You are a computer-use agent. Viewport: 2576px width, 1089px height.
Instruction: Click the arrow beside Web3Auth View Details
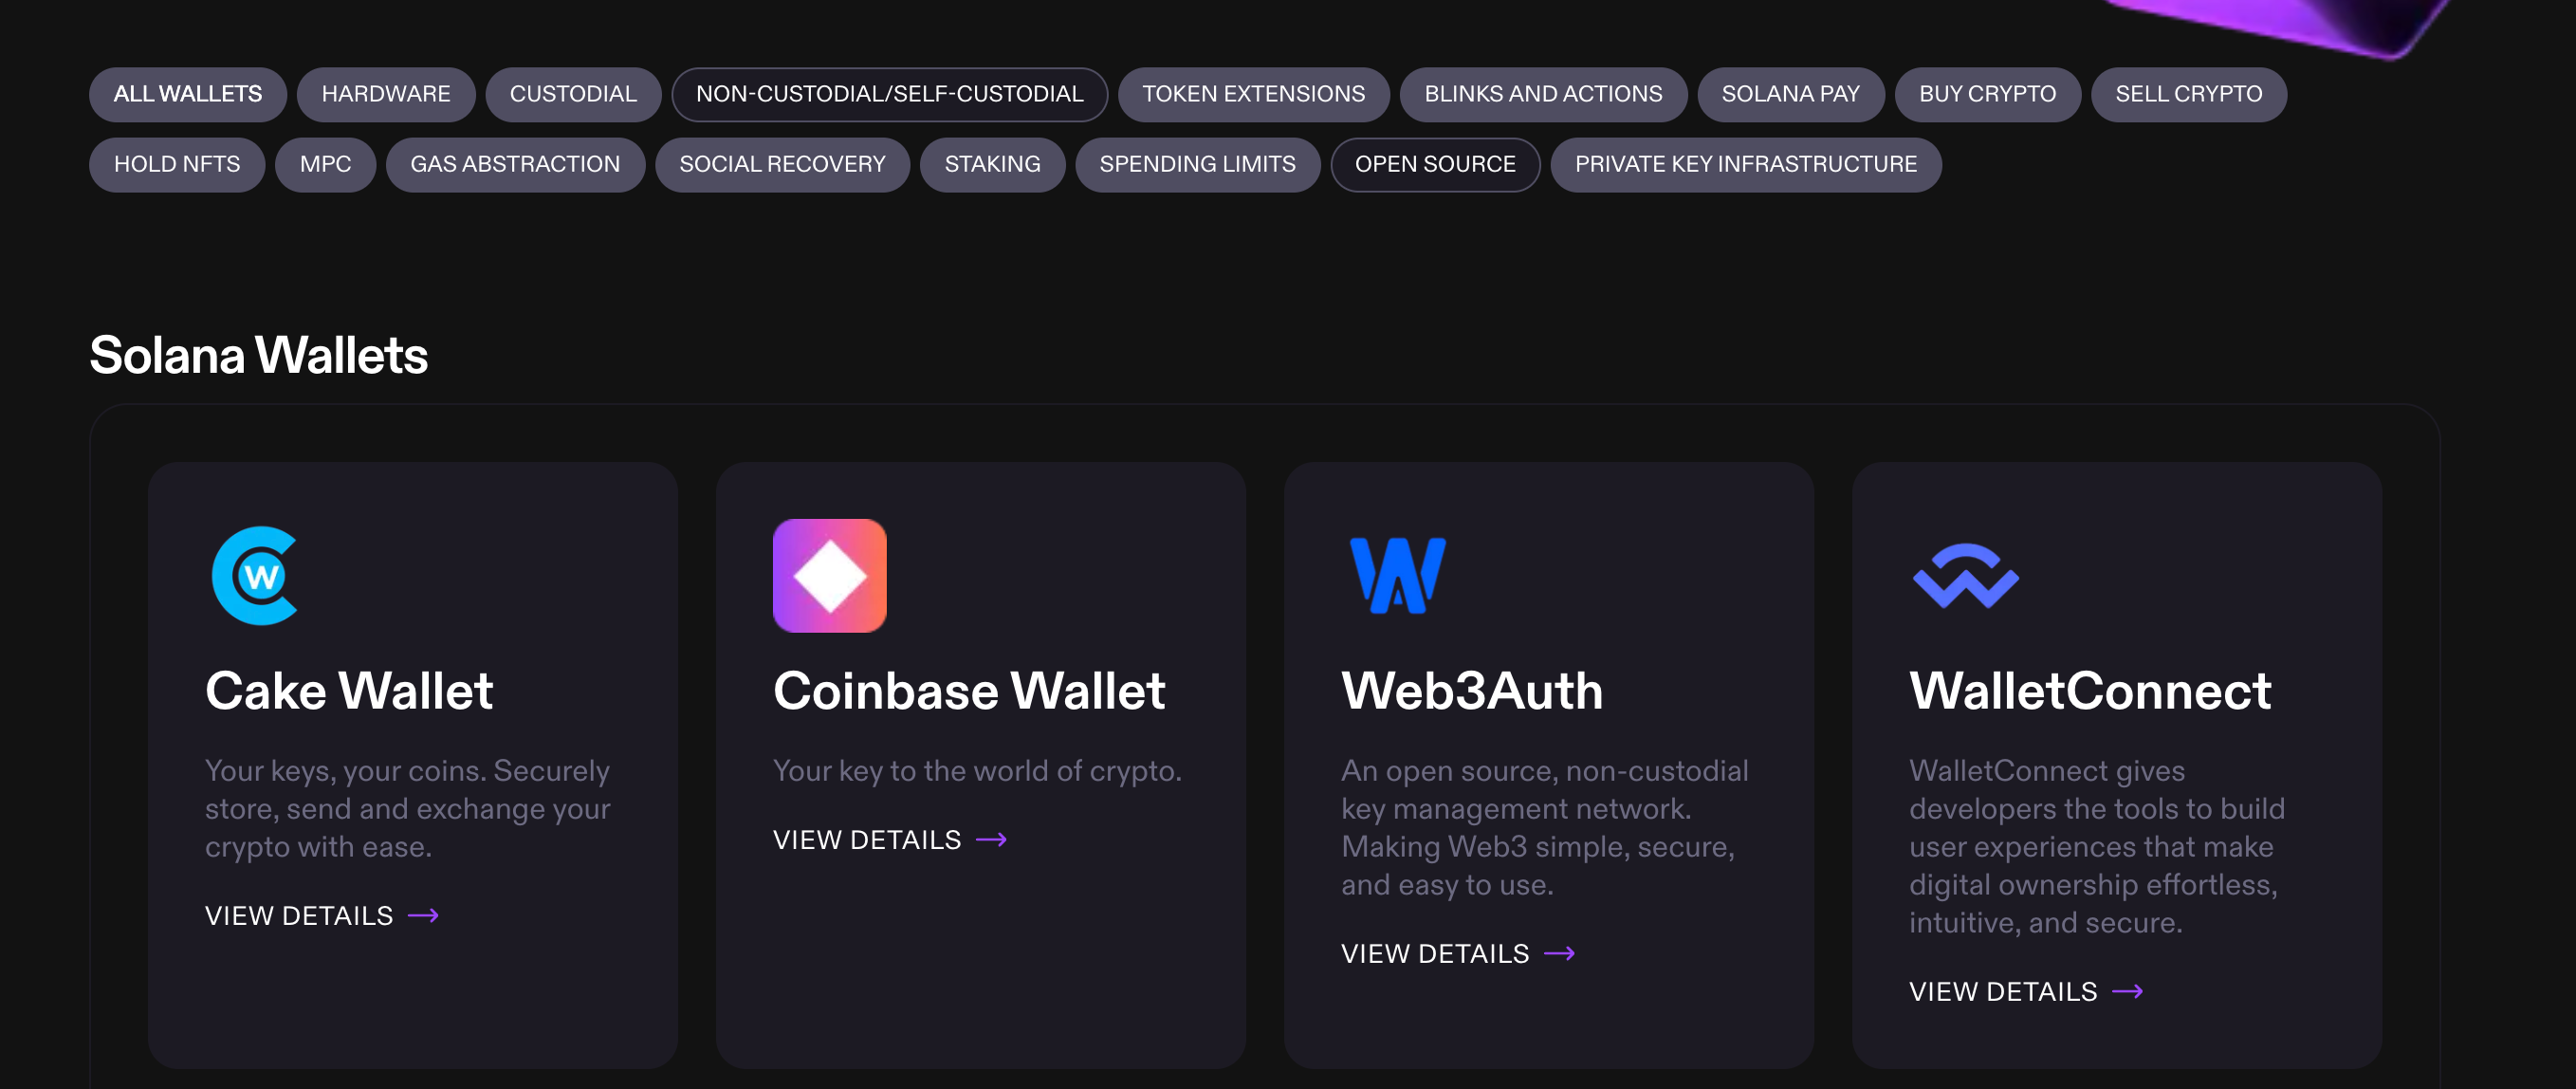point(1559,954)
